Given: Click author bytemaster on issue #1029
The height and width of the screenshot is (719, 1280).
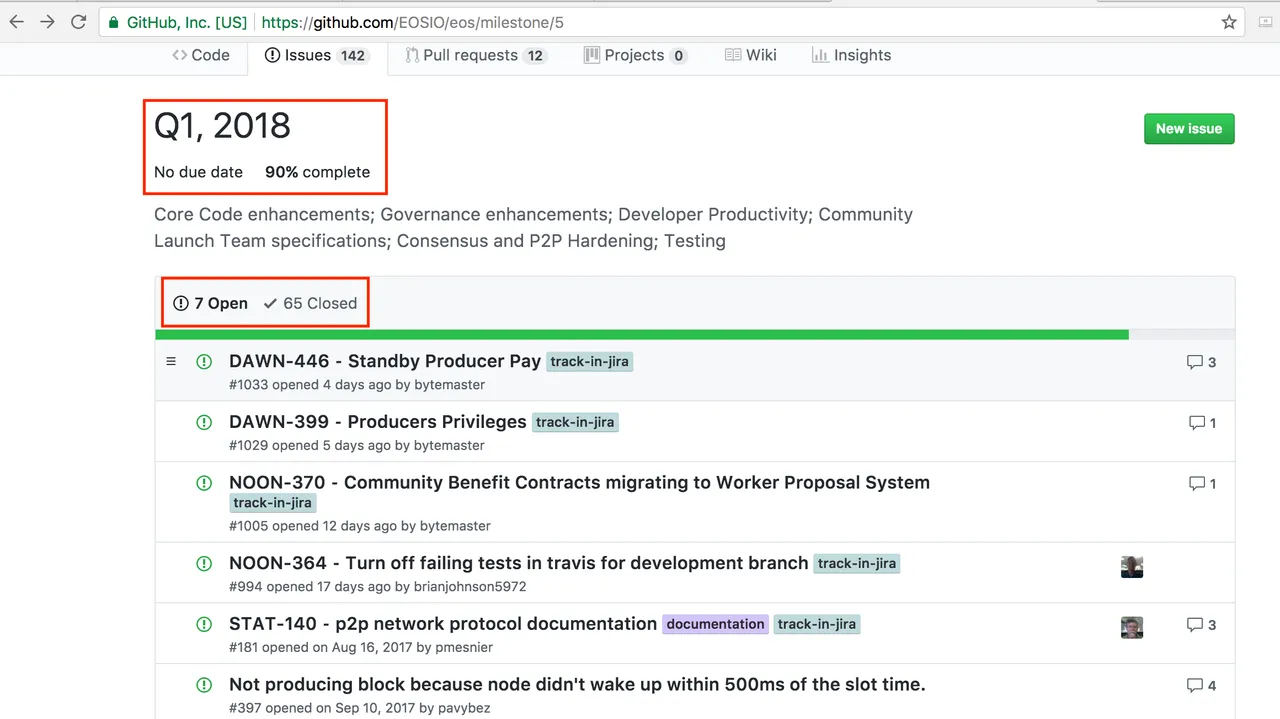Looking at the screenshot, I should (x=449, y=446).
